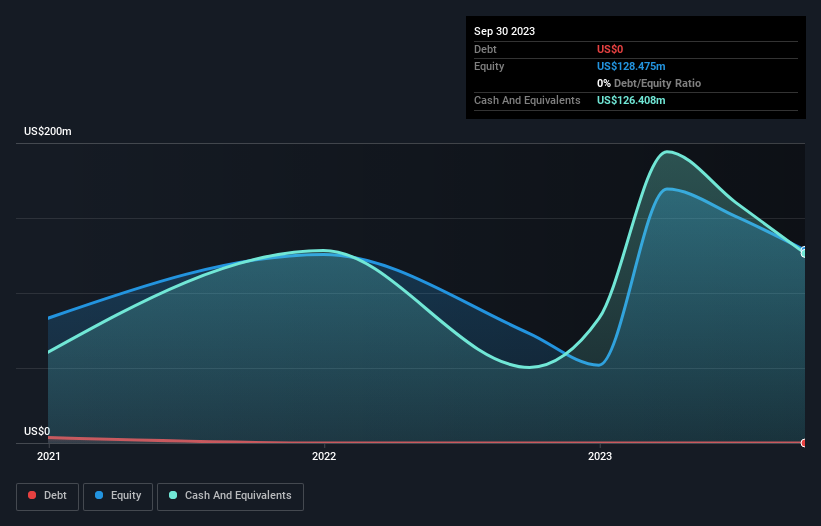Click the red Debt legend dot
The width and height of the screenshot is (821, 526).
pos(32,495)
